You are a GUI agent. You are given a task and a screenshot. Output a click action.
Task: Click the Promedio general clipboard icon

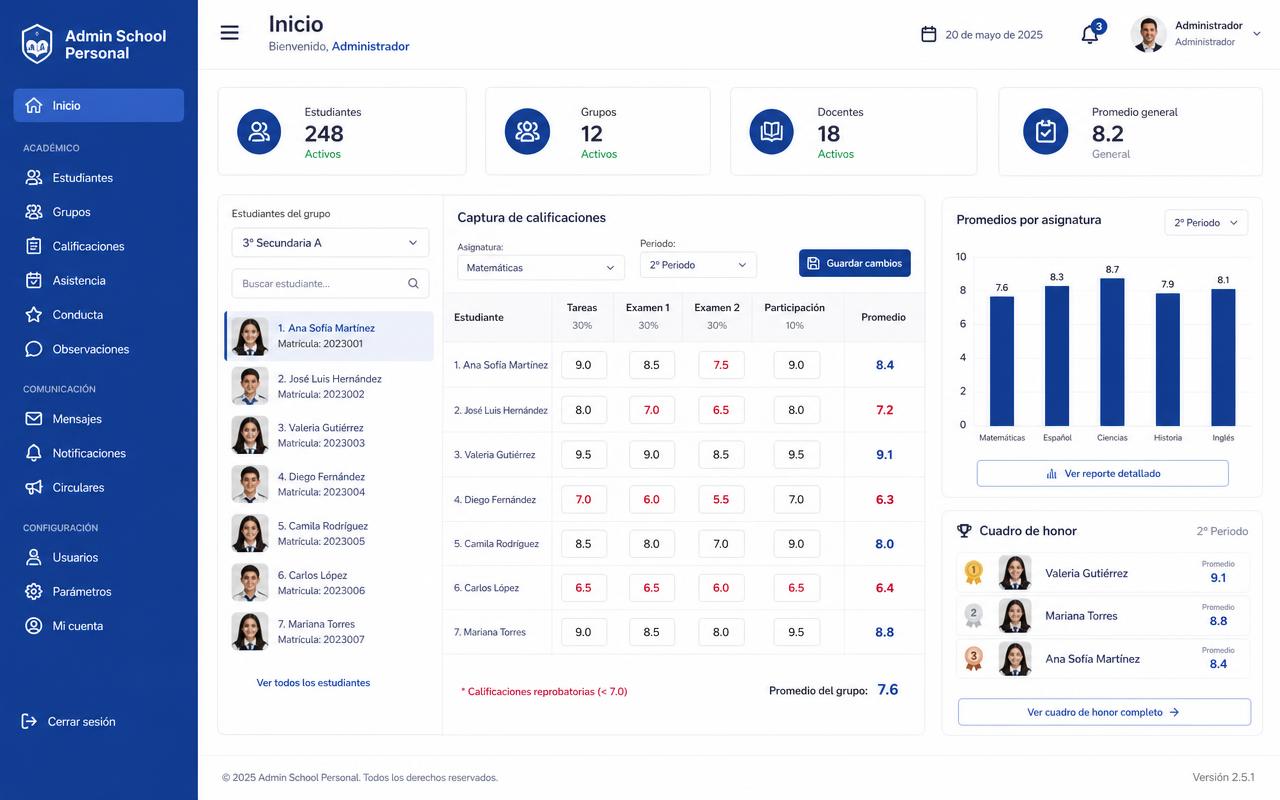pyautogui.click(x=1045, y=132)
